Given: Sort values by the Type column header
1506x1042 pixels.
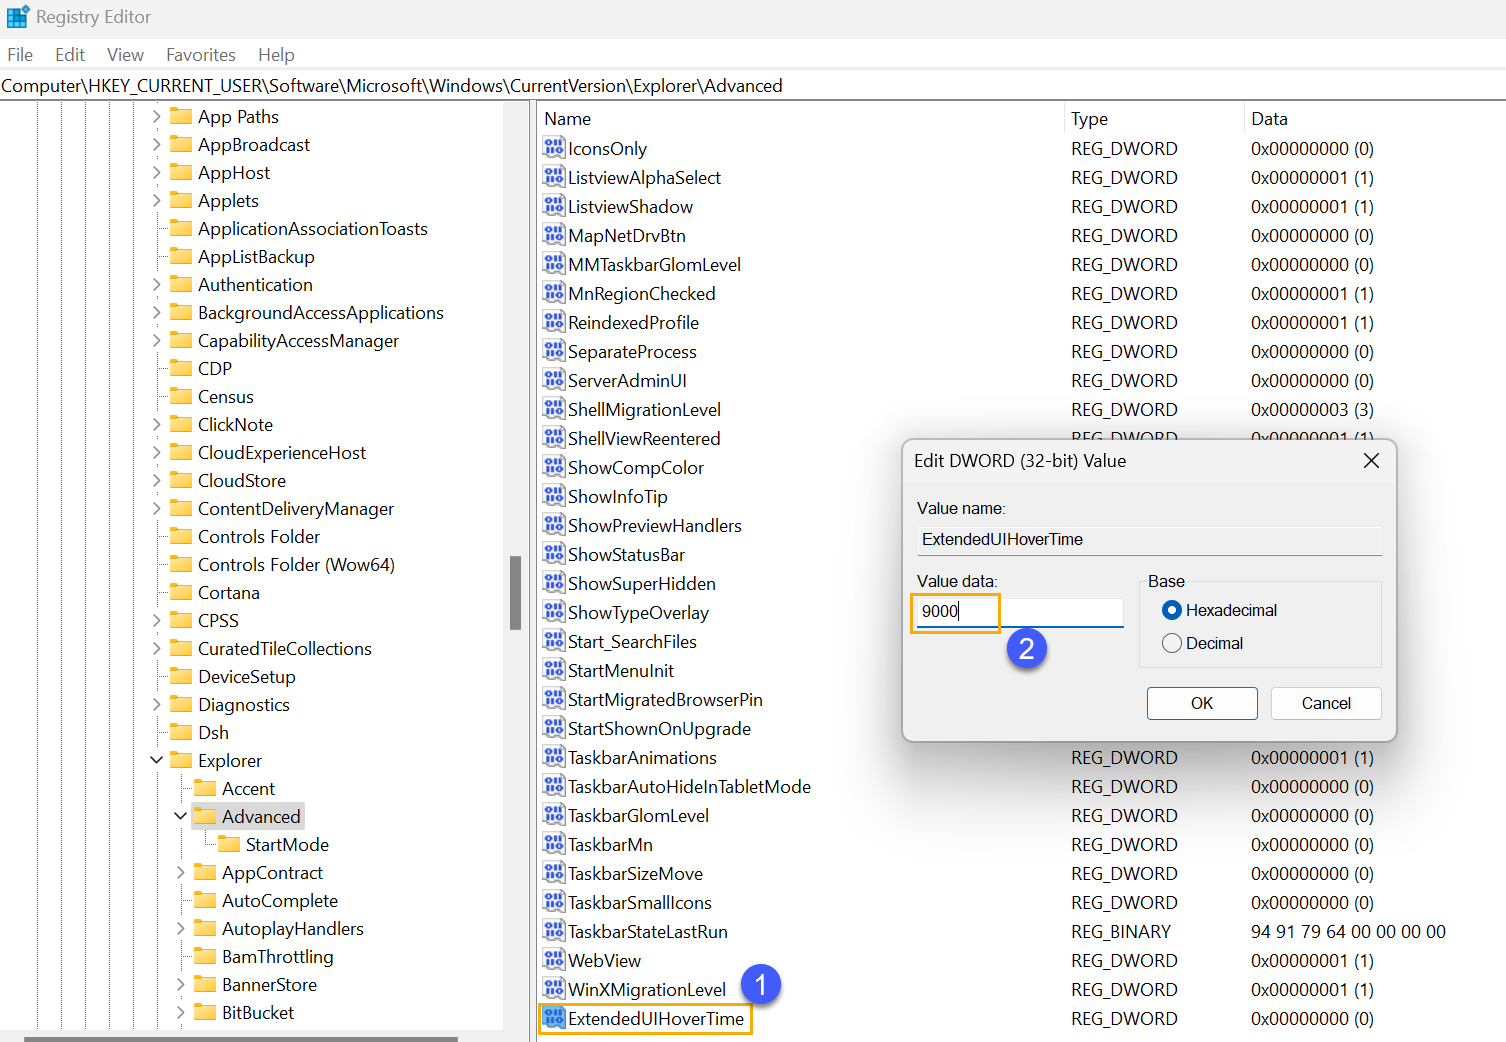Looking at the screenshot, I should (1154, 118).
